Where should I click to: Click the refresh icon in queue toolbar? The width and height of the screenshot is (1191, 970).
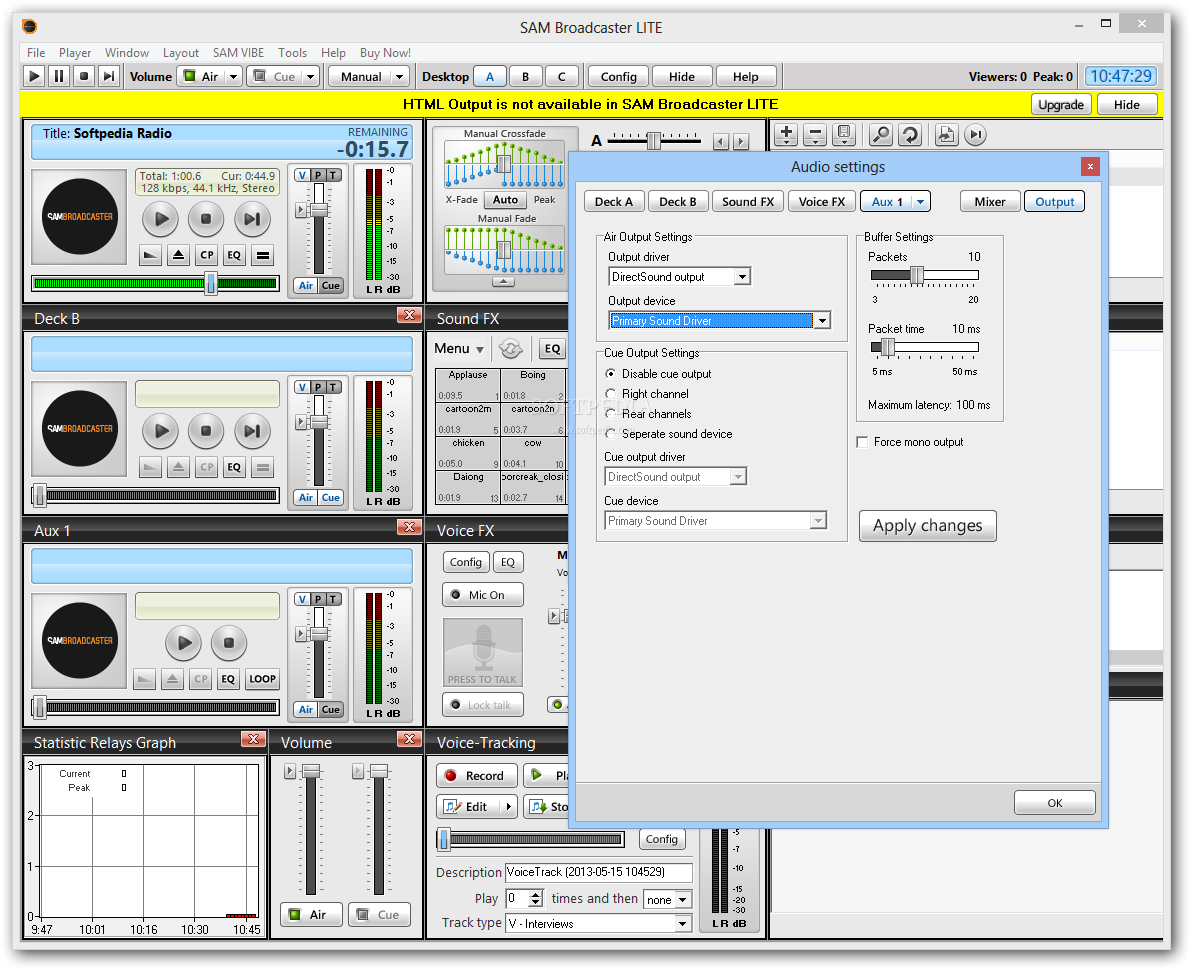910,135
